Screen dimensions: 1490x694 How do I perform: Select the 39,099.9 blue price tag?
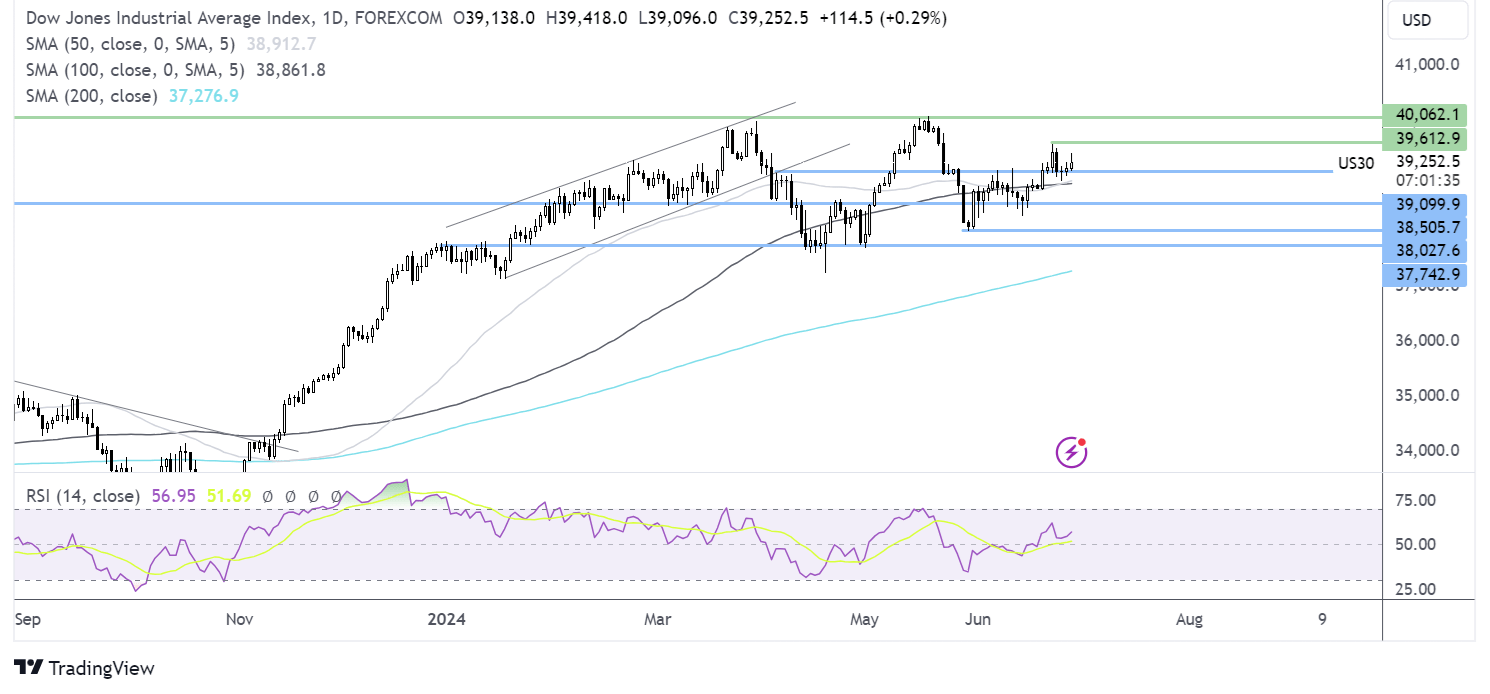(1423, 204)
